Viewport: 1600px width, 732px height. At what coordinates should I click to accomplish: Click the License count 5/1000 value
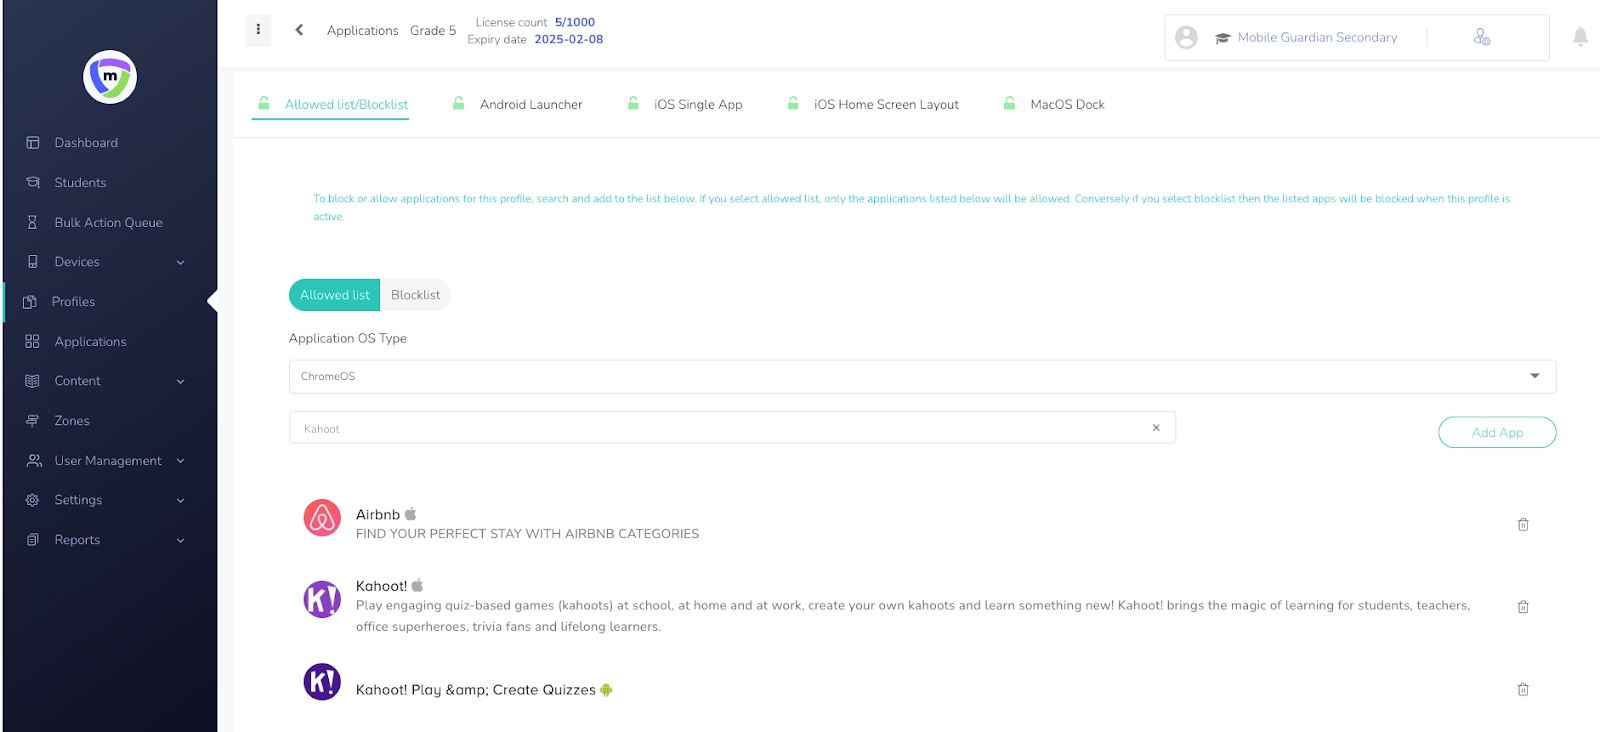[575, 22]
